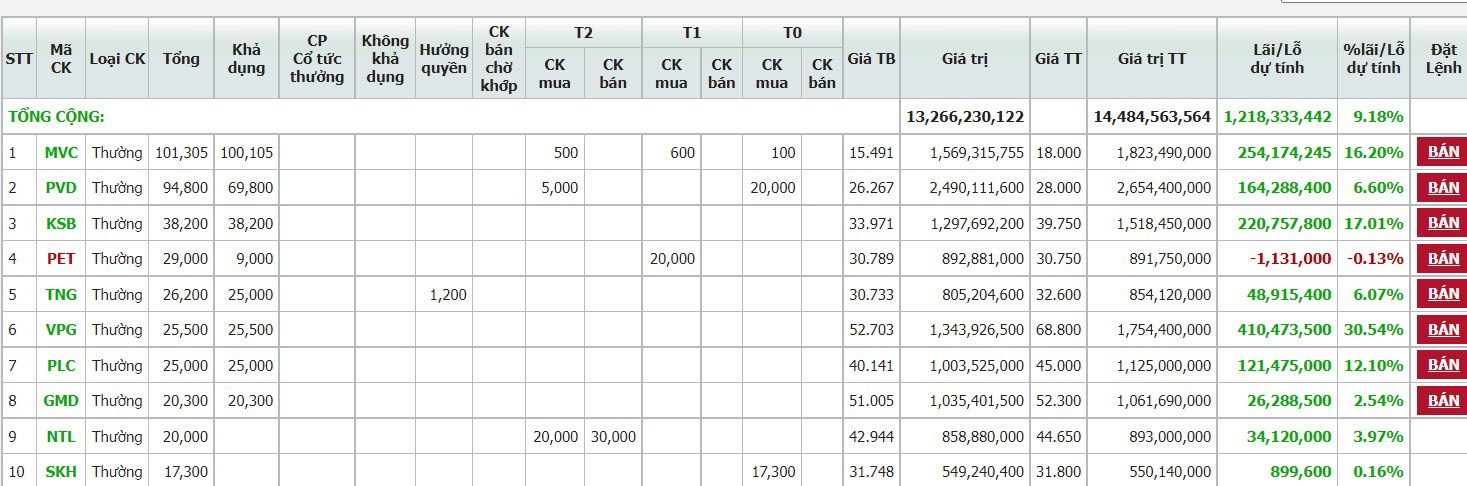Click the BÁN button for MVC
Screen dimensions: 1467x486
[x=1443, y=152]
